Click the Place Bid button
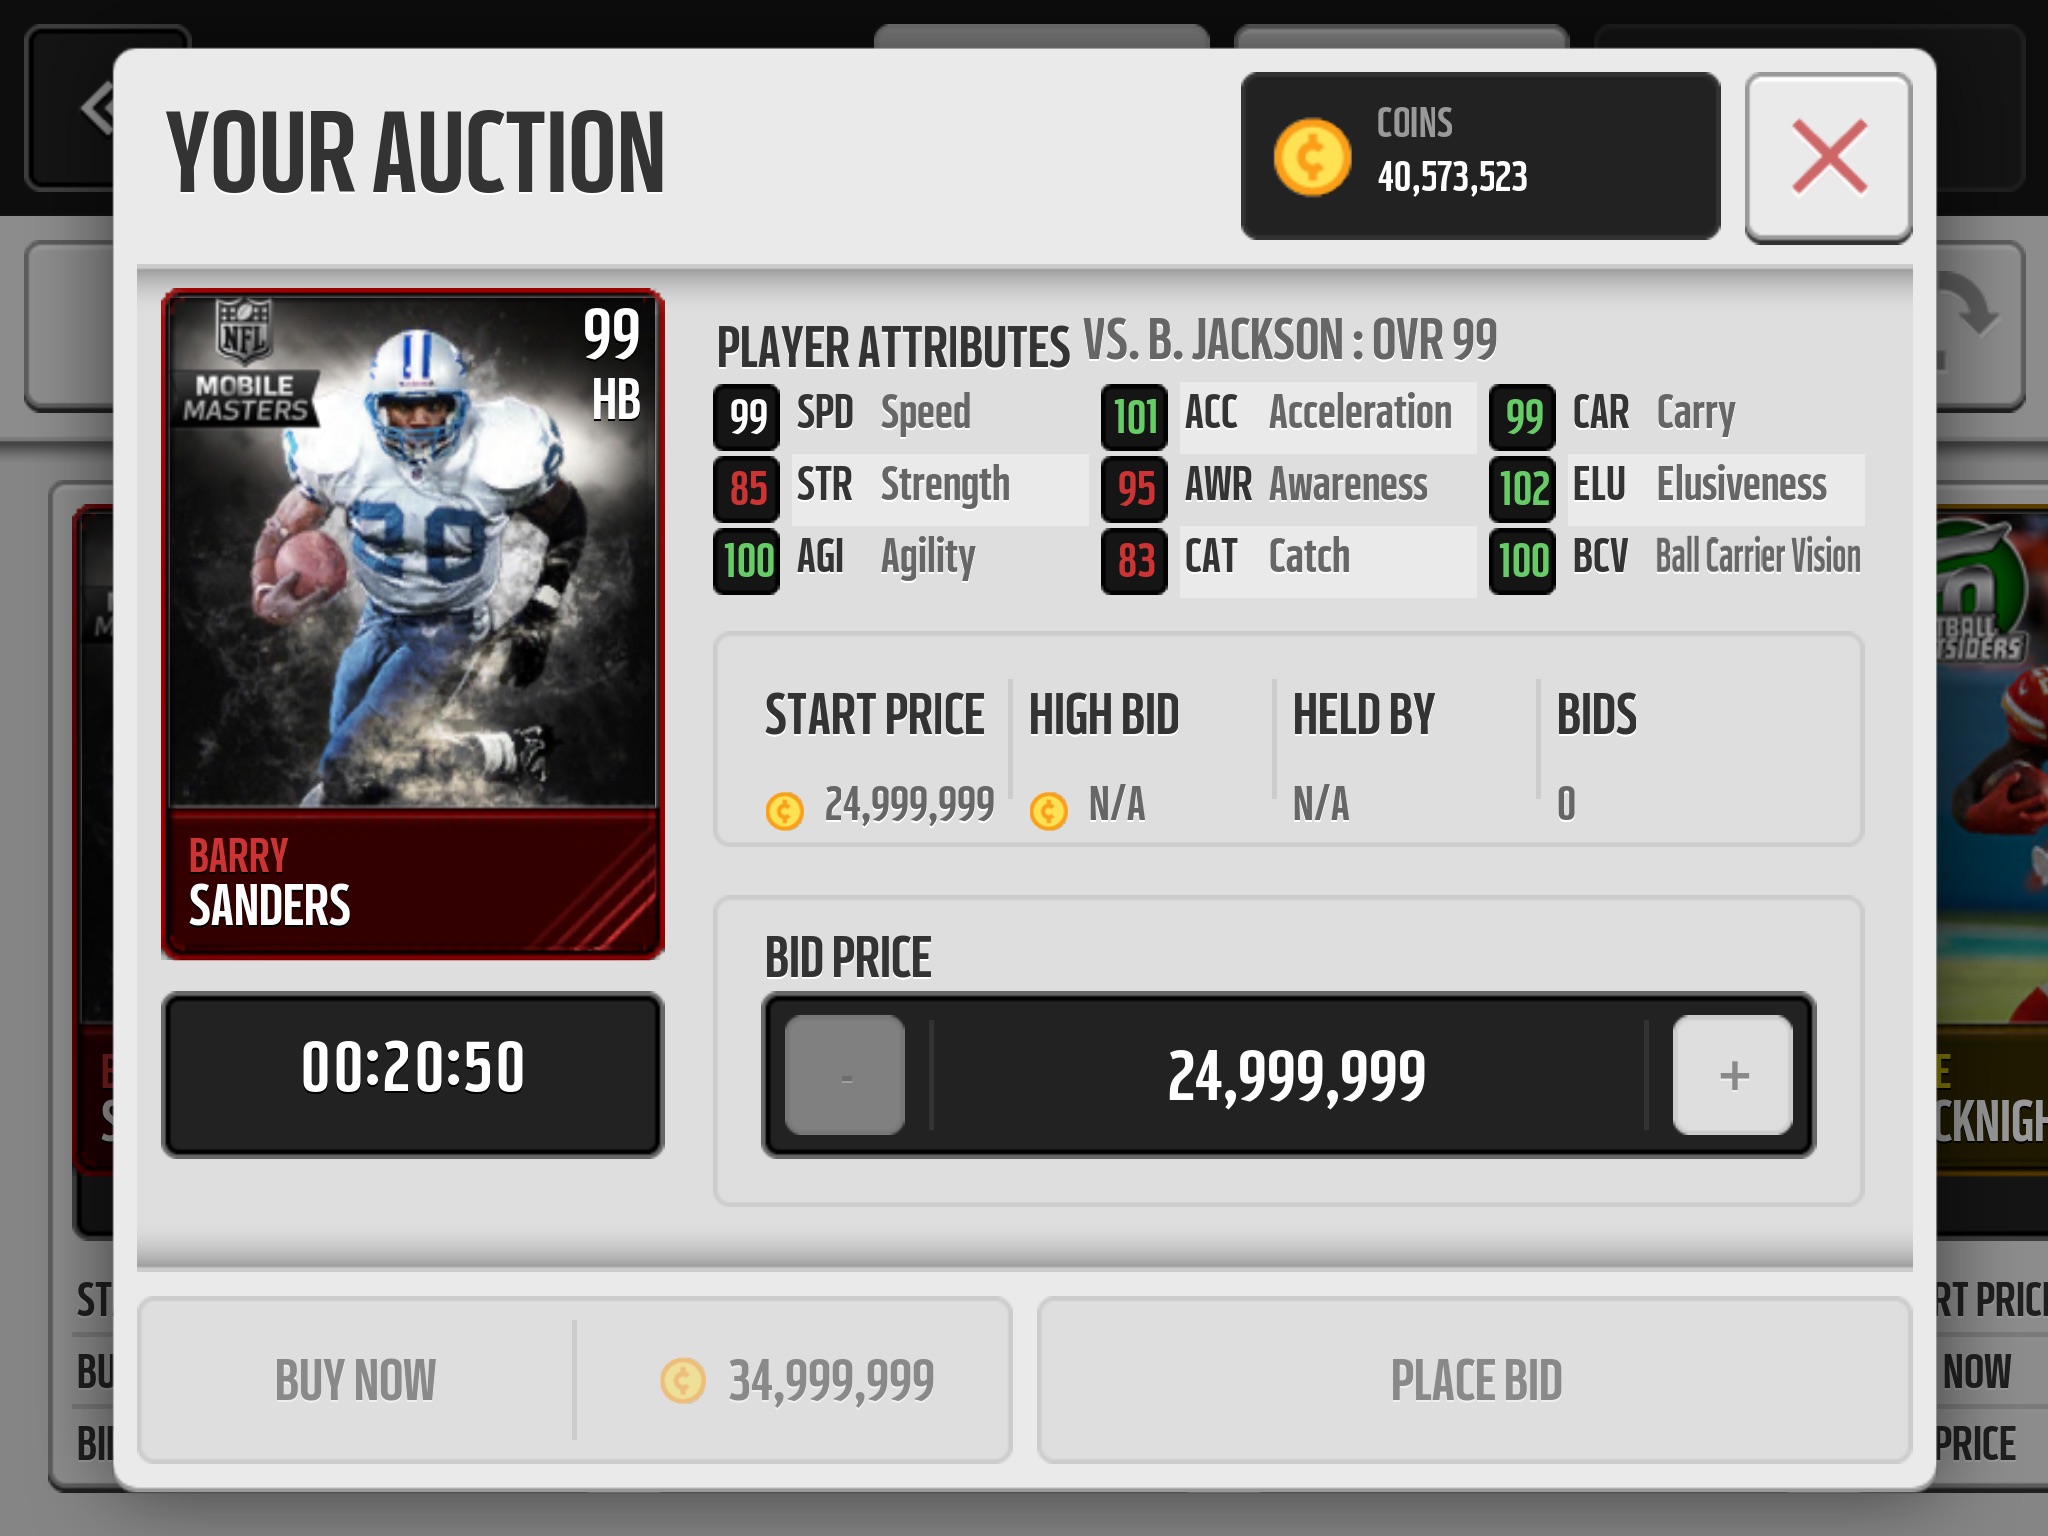2048x1536 pixels. coord(1475,1380)
